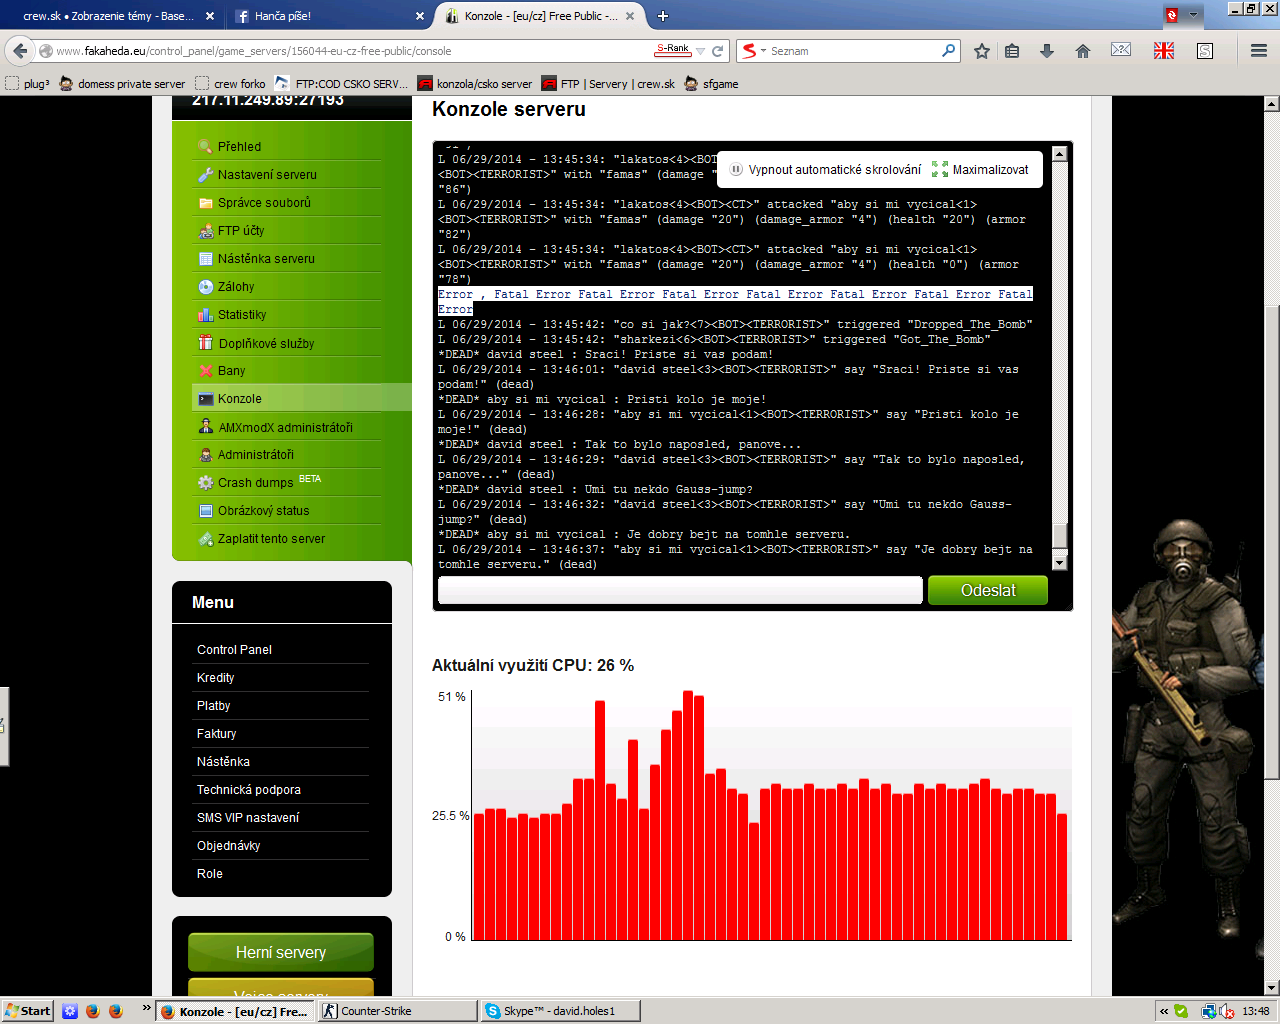1280x1024 pixels.
Task: Bookmark this page with the star icon
Action: (982, 51)
